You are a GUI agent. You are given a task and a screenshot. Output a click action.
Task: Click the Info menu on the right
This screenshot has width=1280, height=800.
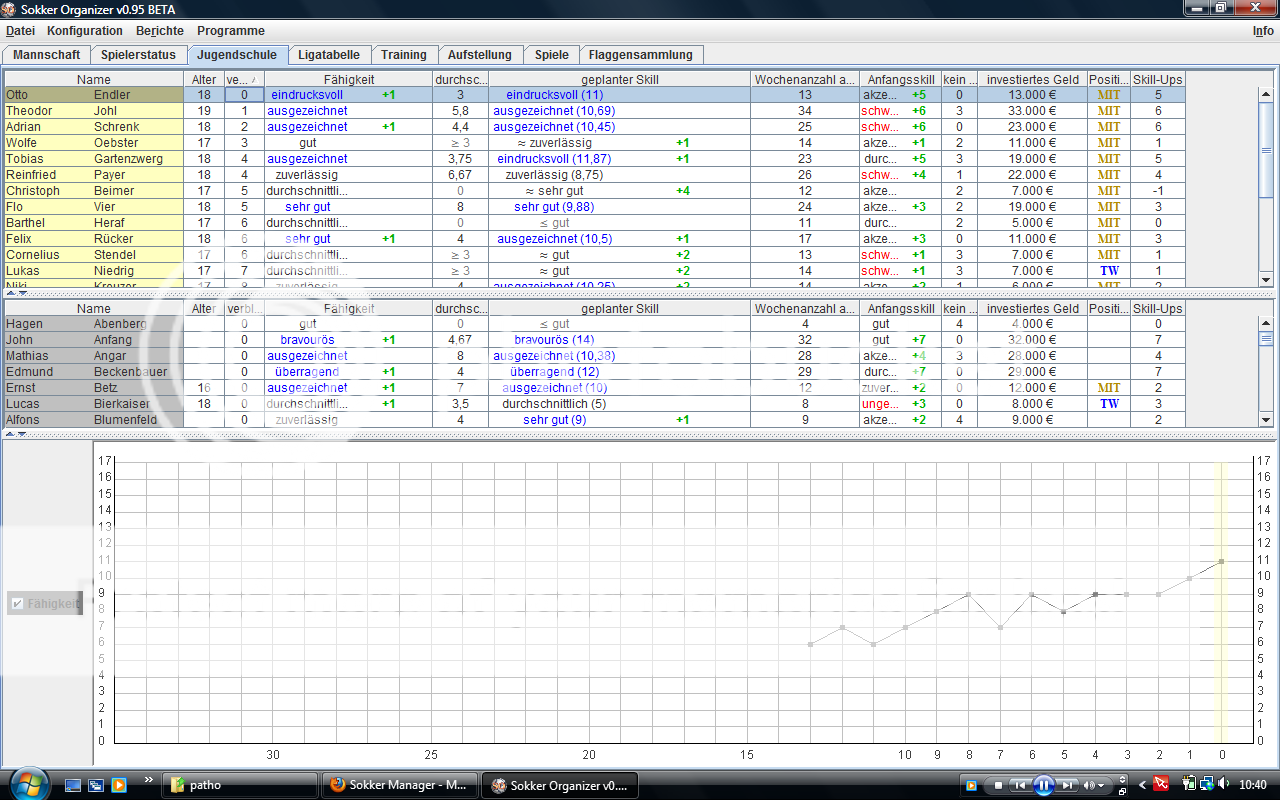point(1263,31)
